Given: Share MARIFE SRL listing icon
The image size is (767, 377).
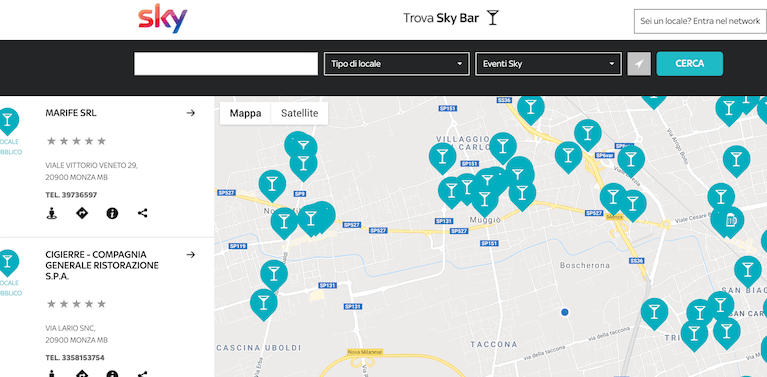Looking at the screenshot, I should pos(142,213).
